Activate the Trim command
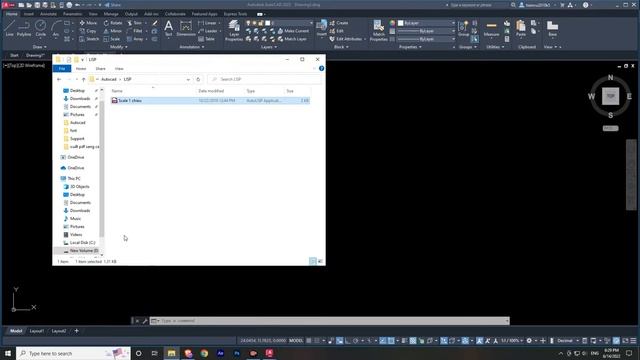The width and height of the screenshot is (640, 360). coord(135,23)
